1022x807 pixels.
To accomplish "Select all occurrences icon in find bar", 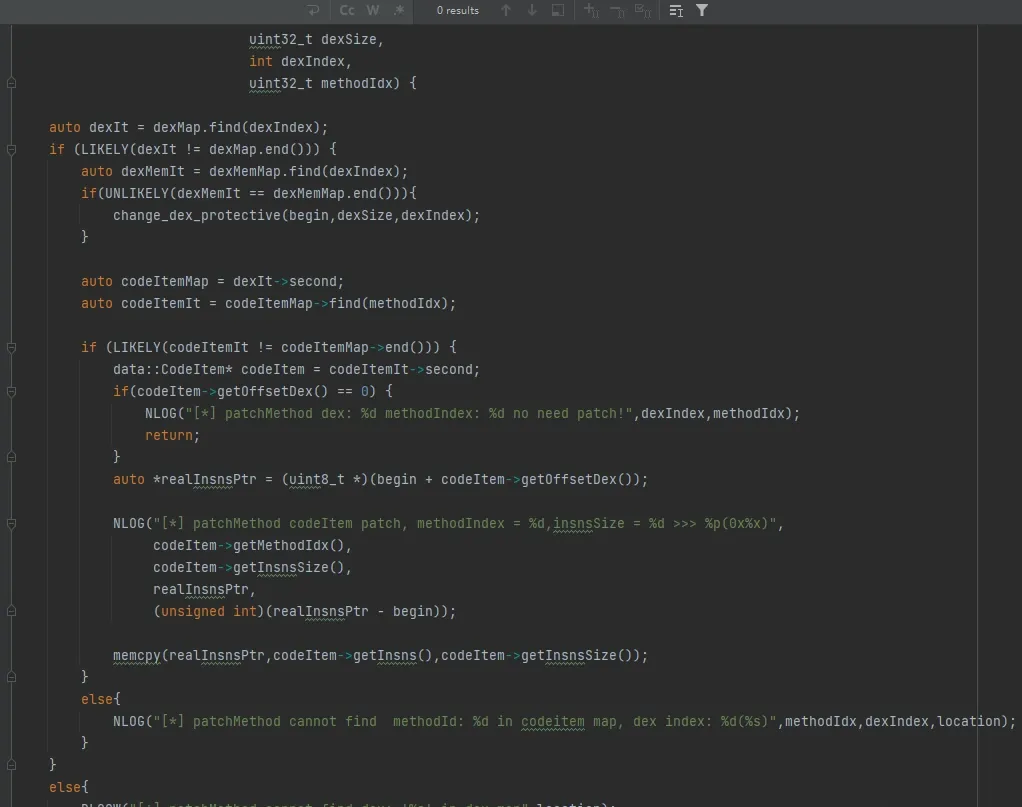I will pyautogui.click(x=643, y=10).
